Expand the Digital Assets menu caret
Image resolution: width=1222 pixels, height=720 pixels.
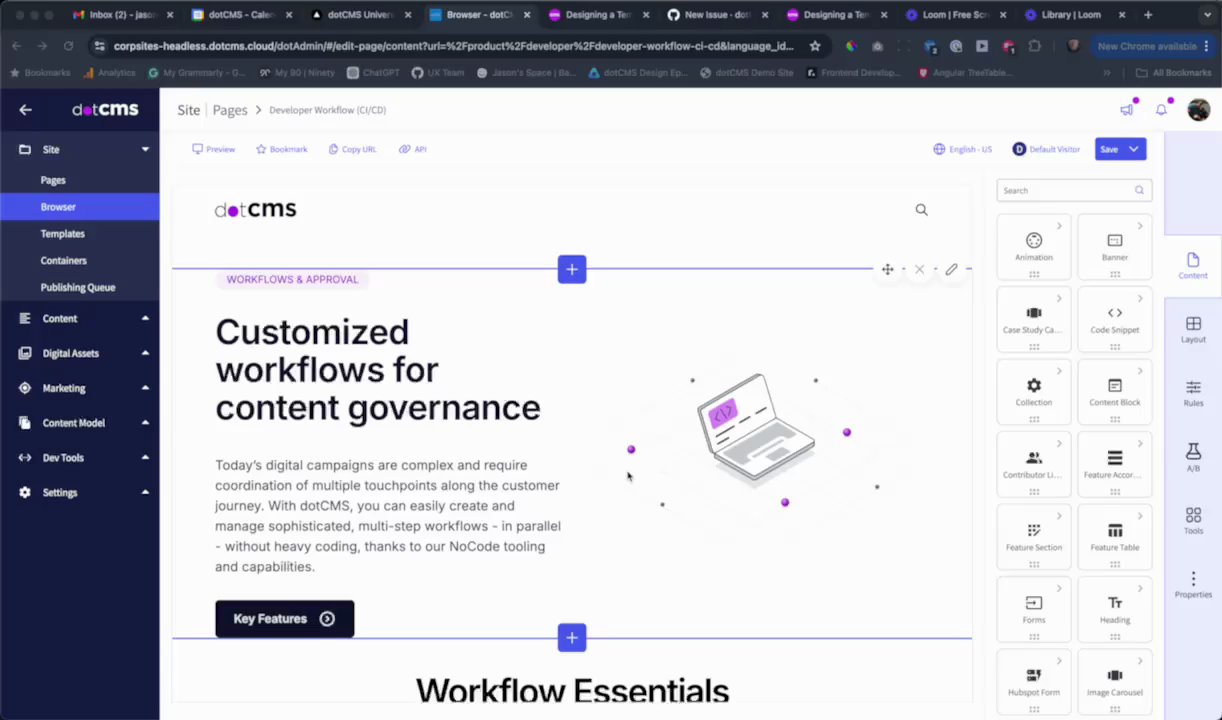[x=145, y=353]
